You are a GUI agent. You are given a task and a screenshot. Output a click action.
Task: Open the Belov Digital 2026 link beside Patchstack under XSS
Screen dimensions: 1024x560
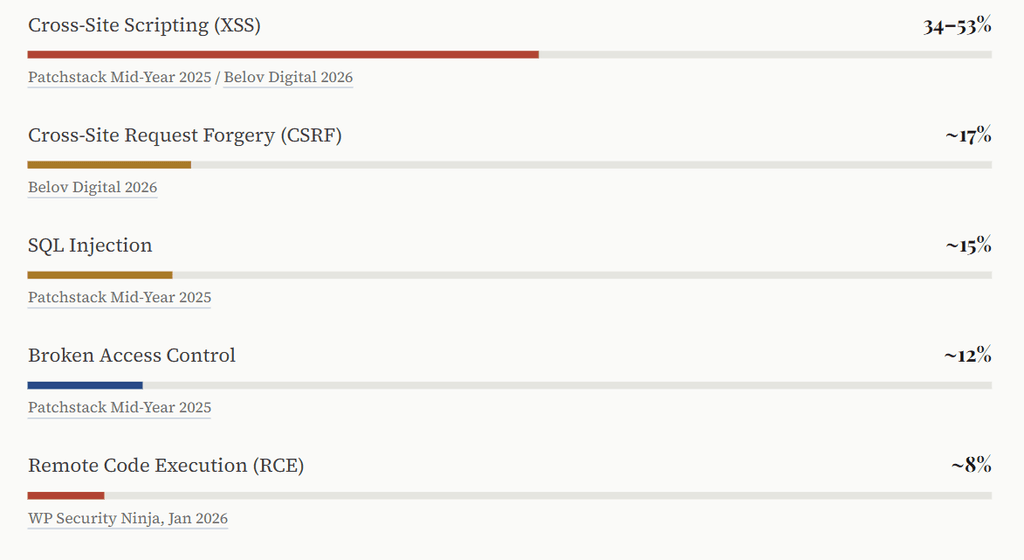pyautogui.click(x=288, y=77)
